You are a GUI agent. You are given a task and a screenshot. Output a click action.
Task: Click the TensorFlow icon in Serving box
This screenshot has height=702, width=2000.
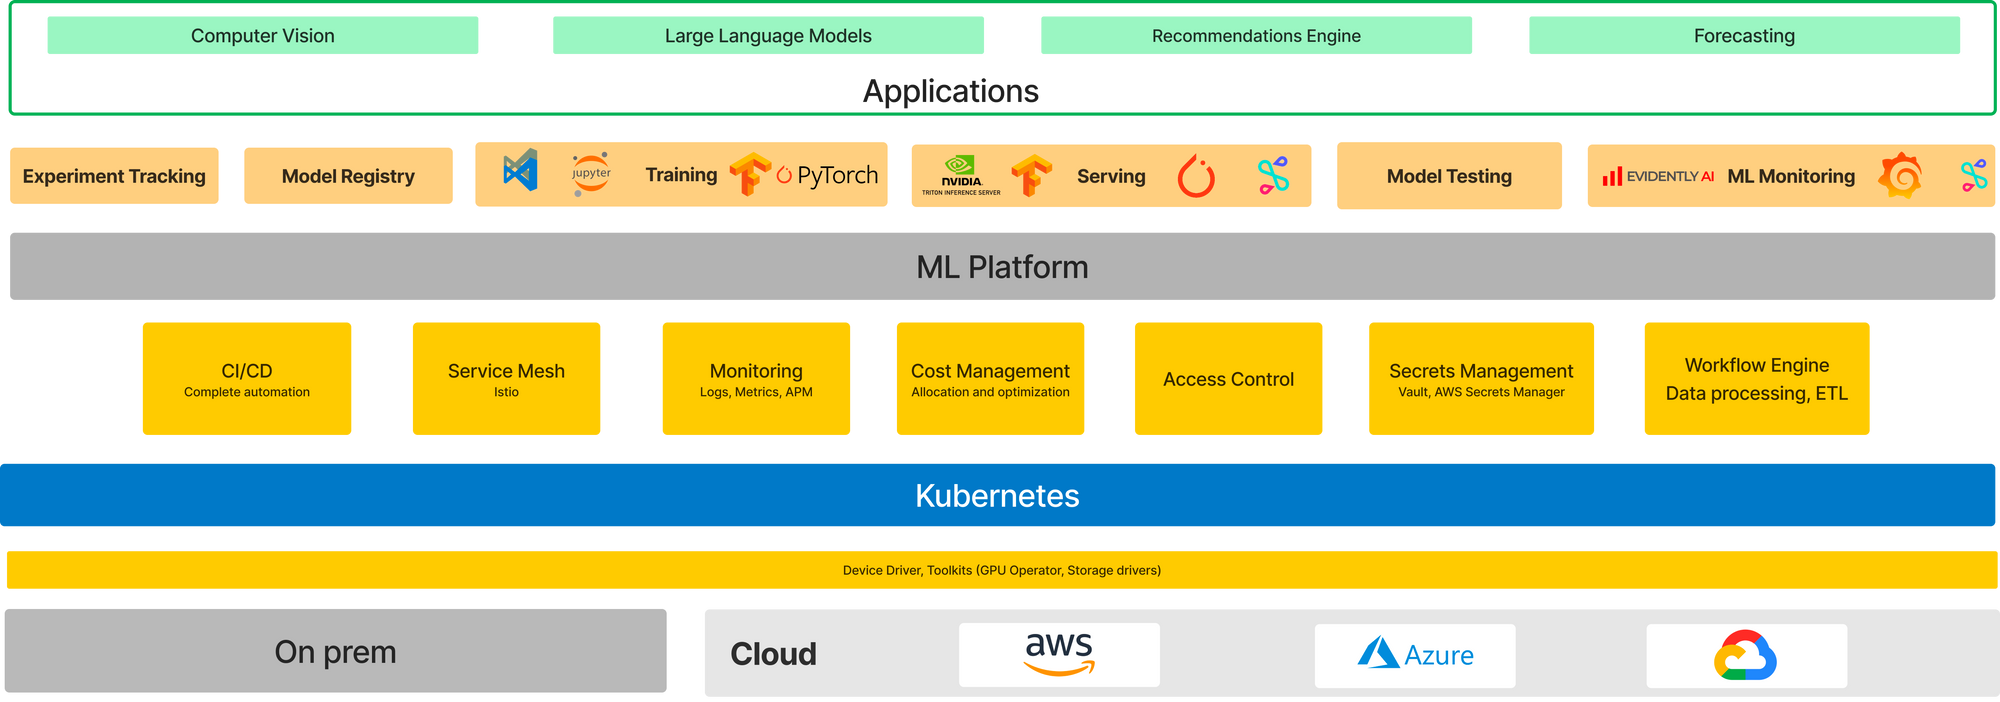coord(1030,176)
